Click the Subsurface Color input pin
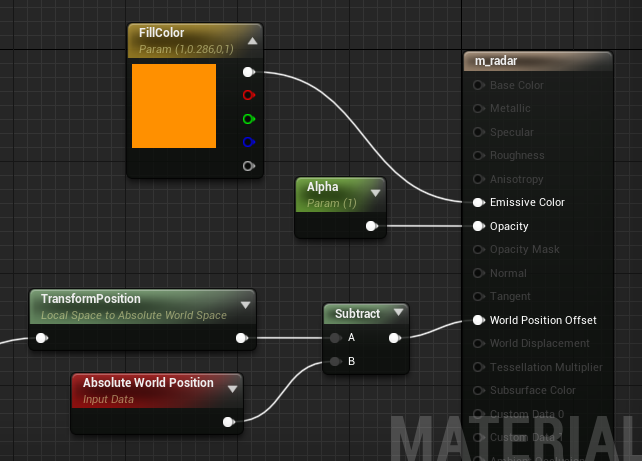642x461 pixels. (x=478, y=390)
